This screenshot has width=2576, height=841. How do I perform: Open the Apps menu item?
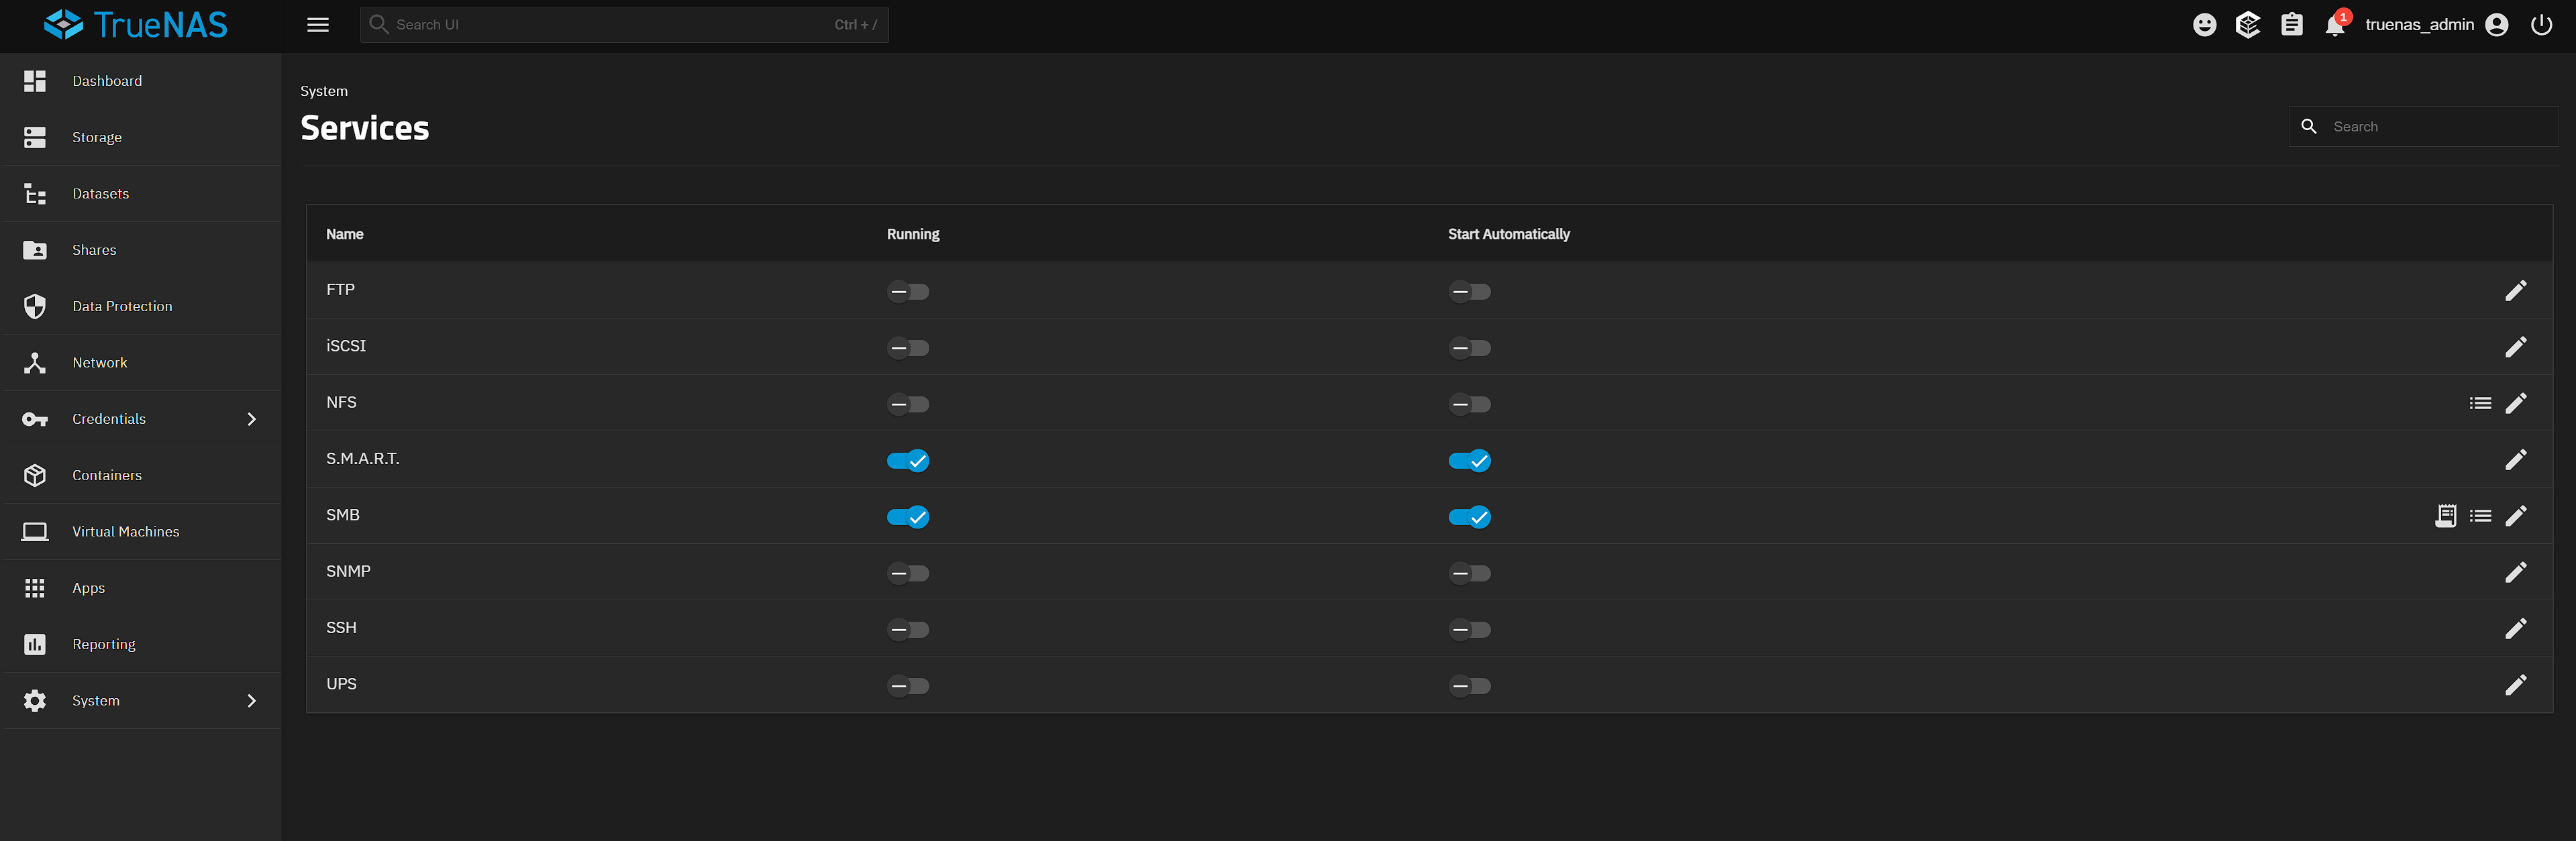coord(140,588)
